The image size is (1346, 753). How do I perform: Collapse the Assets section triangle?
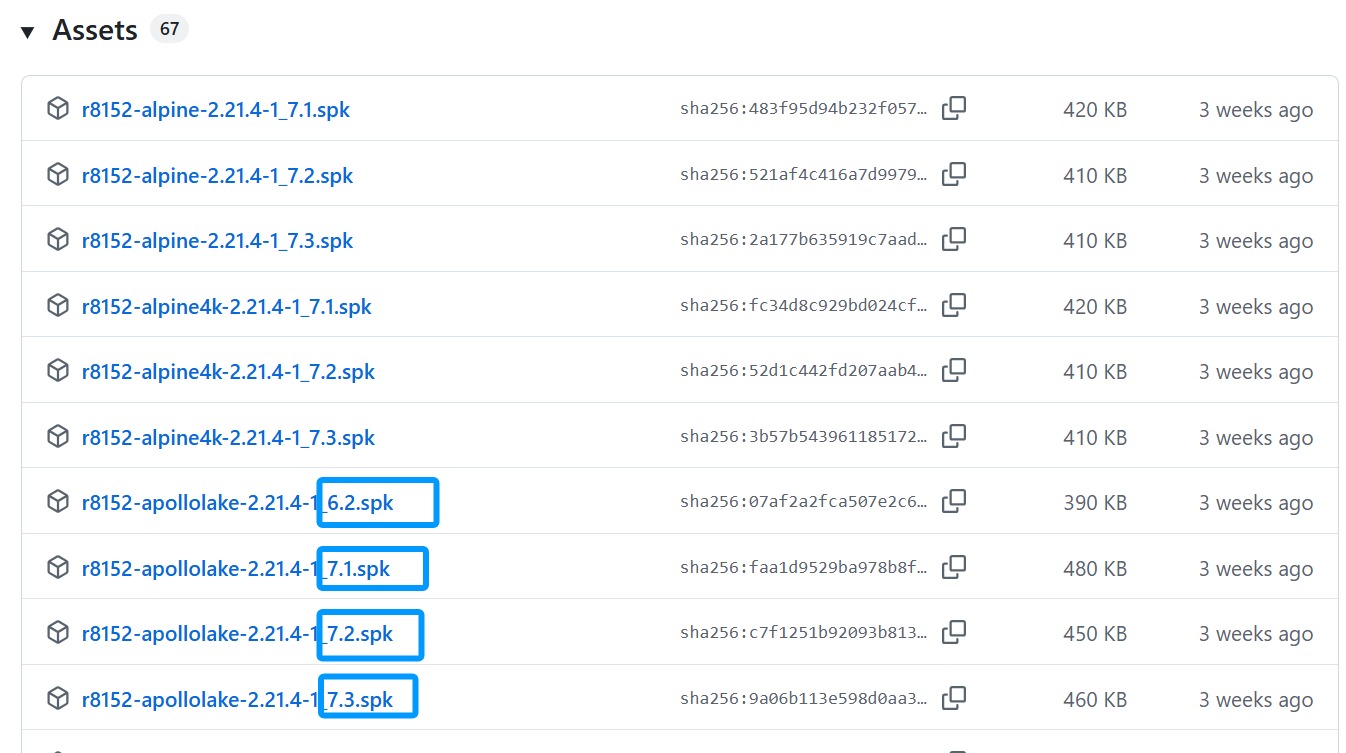pyautogui.click(x=28, y=32)
